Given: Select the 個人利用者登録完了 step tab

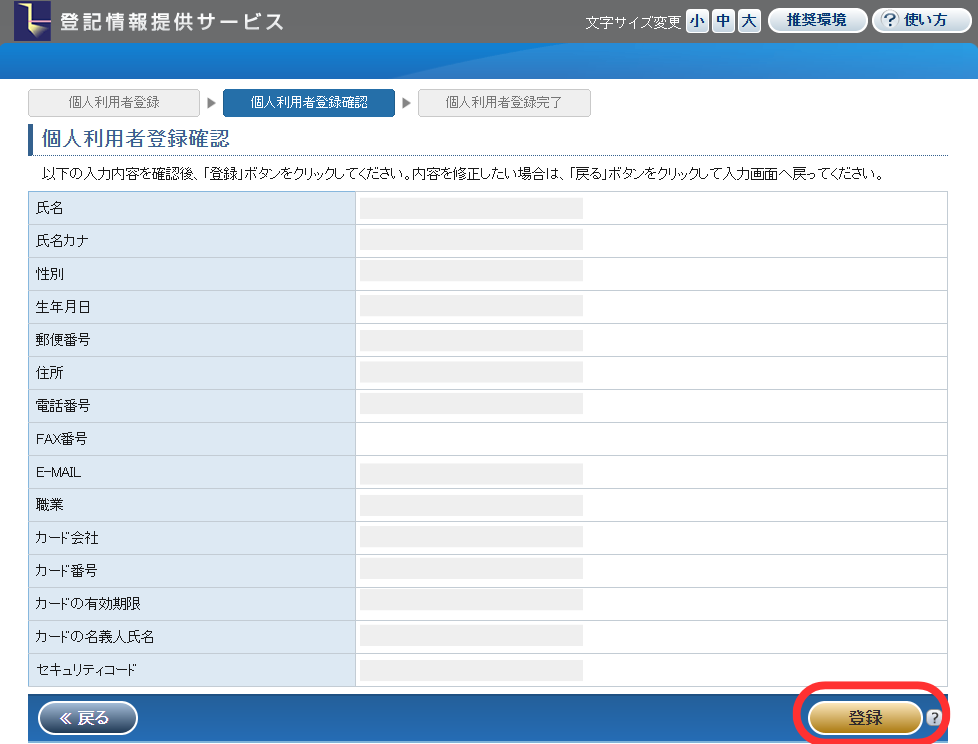Looking at the screenshot, I should tap(504, 103).
